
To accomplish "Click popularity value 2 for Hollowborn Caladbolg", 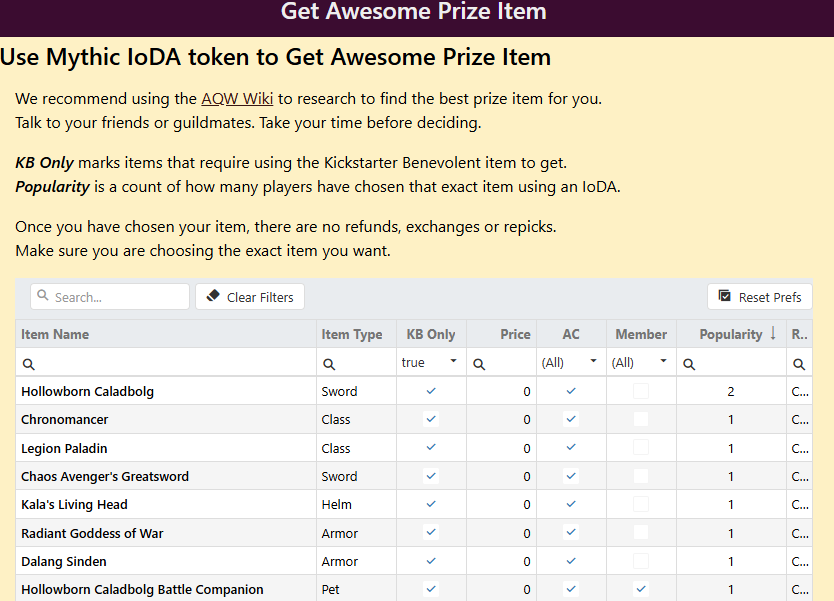I will point(731,391).
